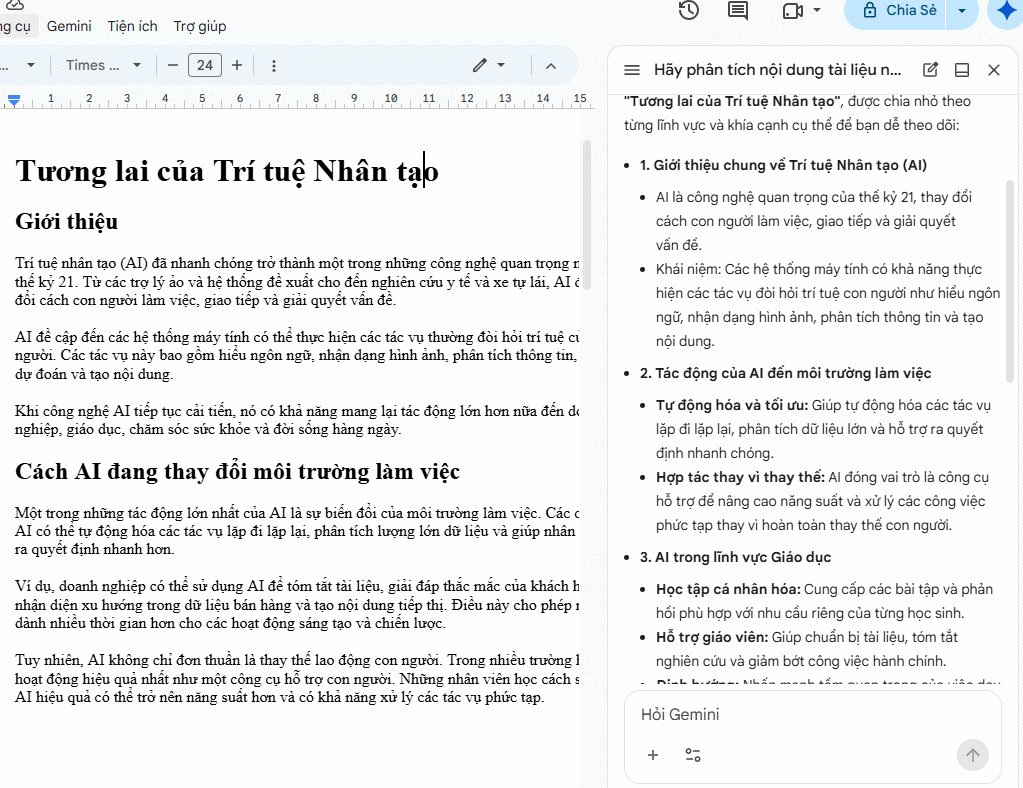The width and height of the screenshot is (1023, 788).
Task: Expand the Chia sẻ dropdown arrow
Action: (x=962, y=11)
